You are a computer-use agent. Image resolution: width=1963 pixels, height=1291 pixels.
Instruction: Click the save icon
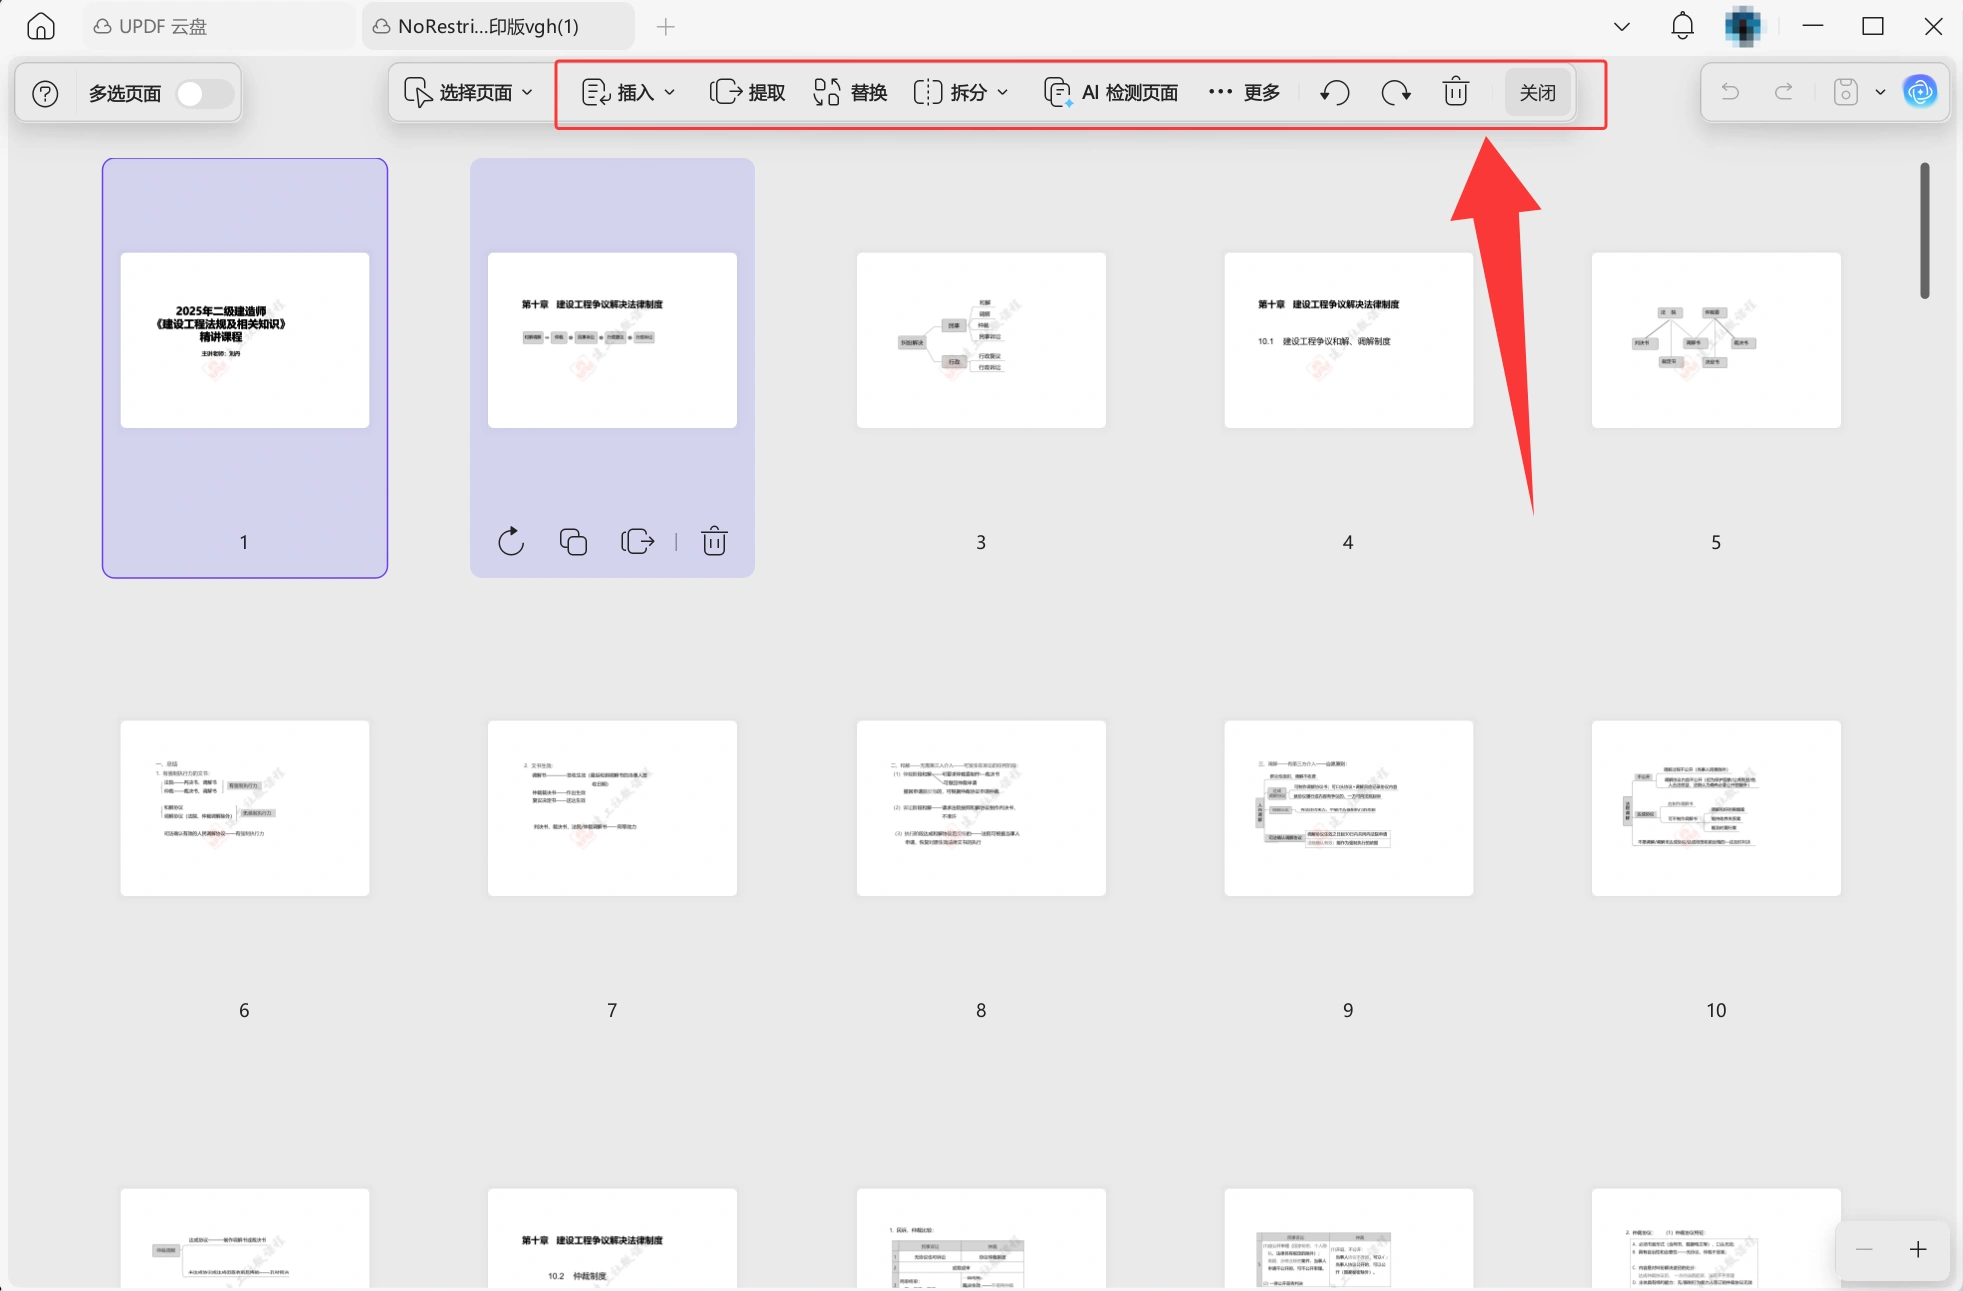tap(1846, 93)
